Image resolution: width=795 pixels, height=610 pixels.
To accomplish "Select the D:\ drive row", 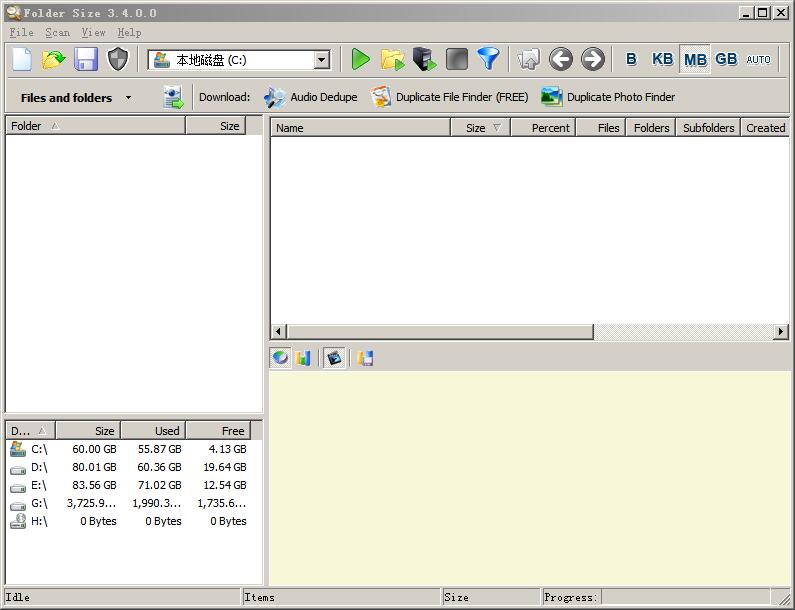I will click(129, 467).
